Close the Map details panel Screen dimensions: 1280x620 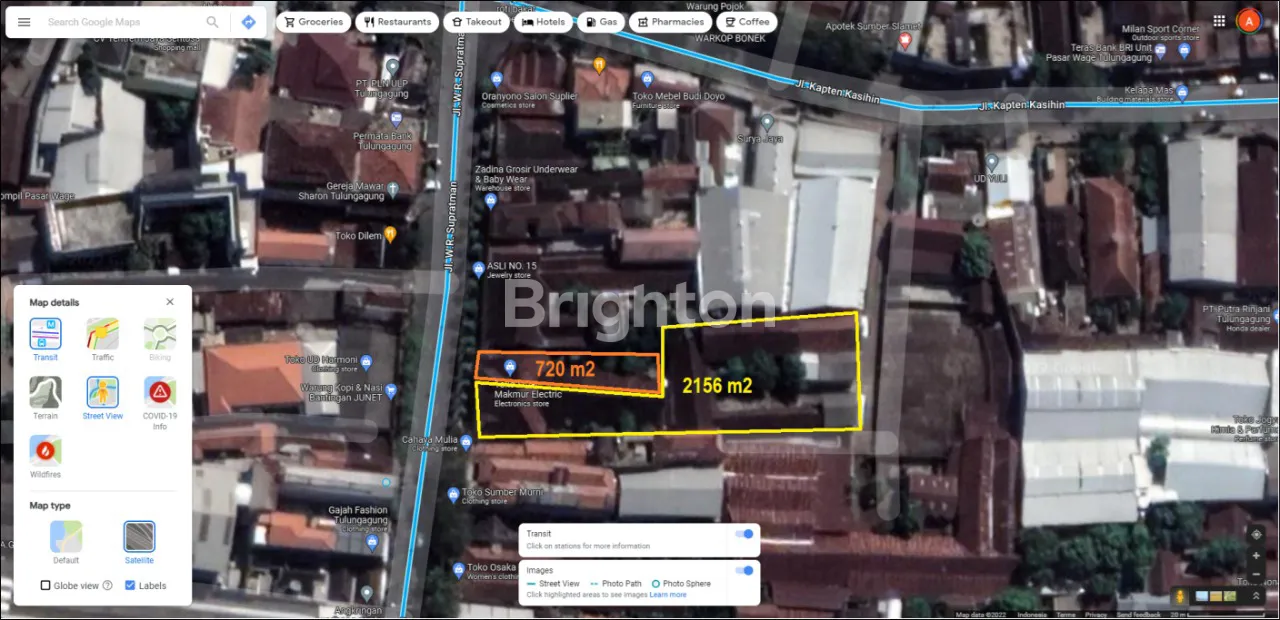[x=170, y=302]
